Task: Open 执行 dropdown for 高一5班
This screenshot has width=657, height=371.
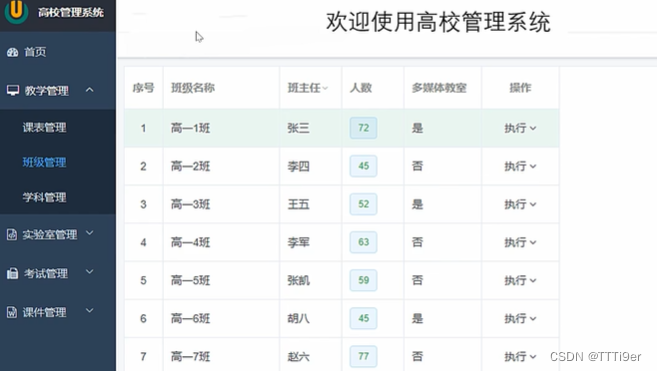Action: click(520, 280)
